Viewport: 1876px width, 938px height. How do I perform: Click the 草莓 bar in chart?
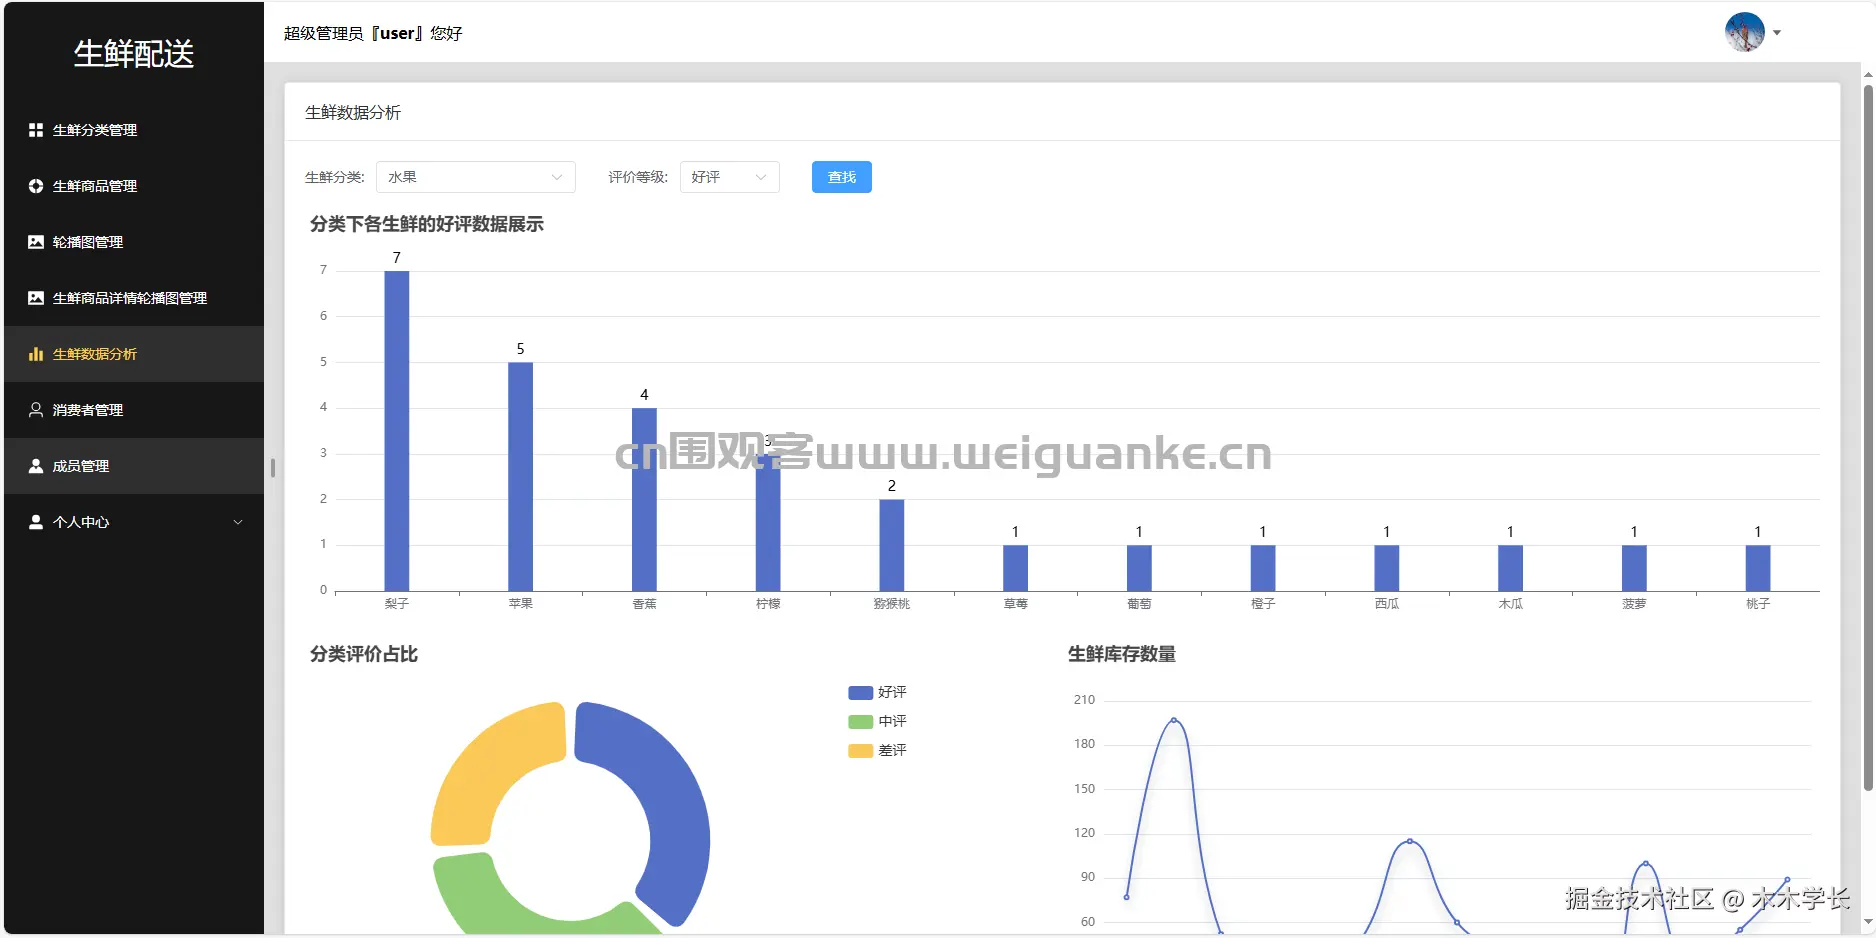pyautogui.click(x=1015, y=568)
